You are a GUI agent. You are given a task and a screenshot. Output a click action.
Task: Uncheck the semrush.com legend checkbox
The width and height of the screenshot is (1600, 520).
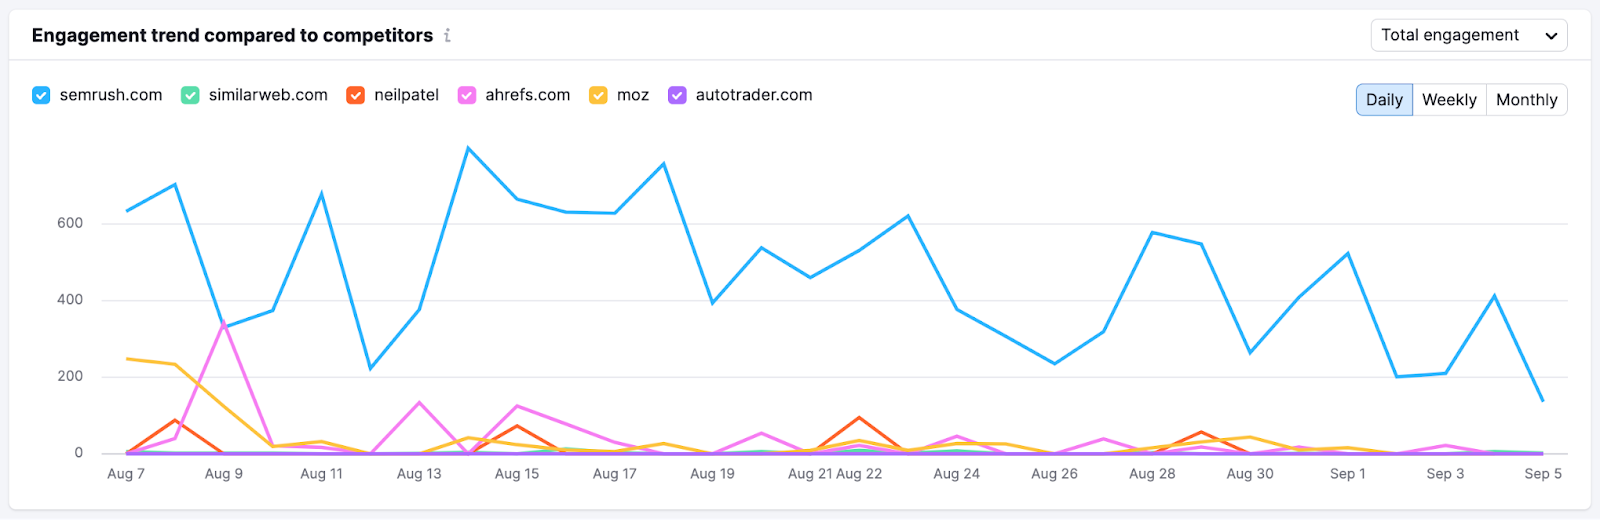click(x=41, y=95)
